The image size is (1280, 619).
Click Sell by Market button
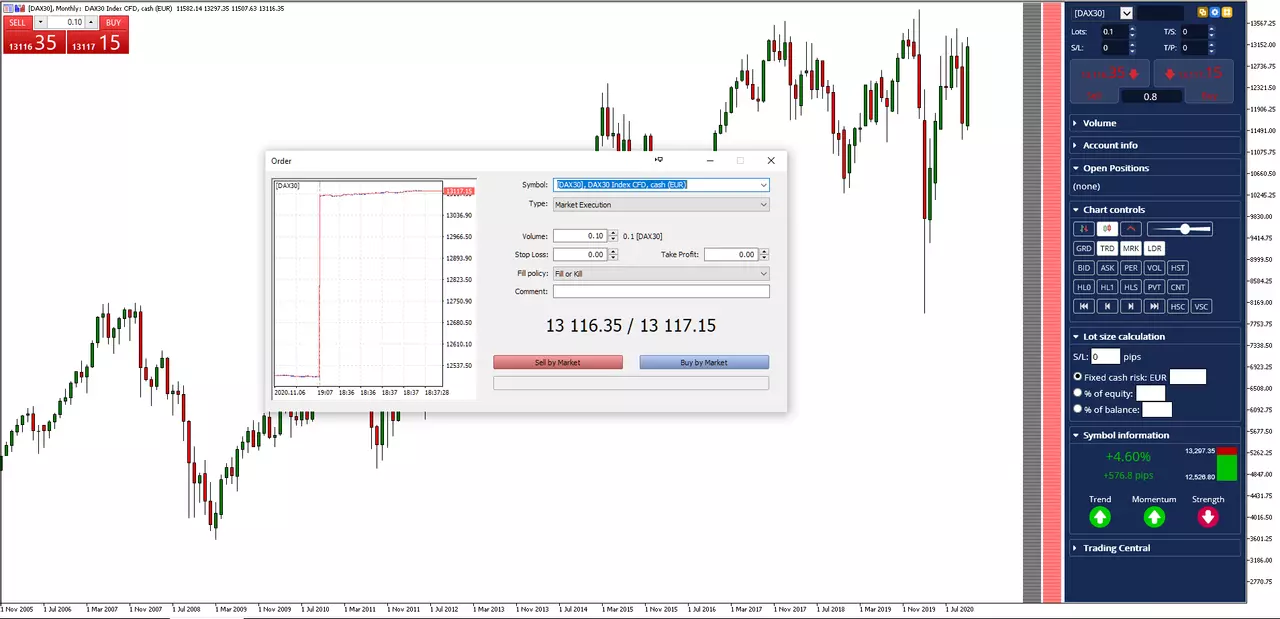pos(558,362)
